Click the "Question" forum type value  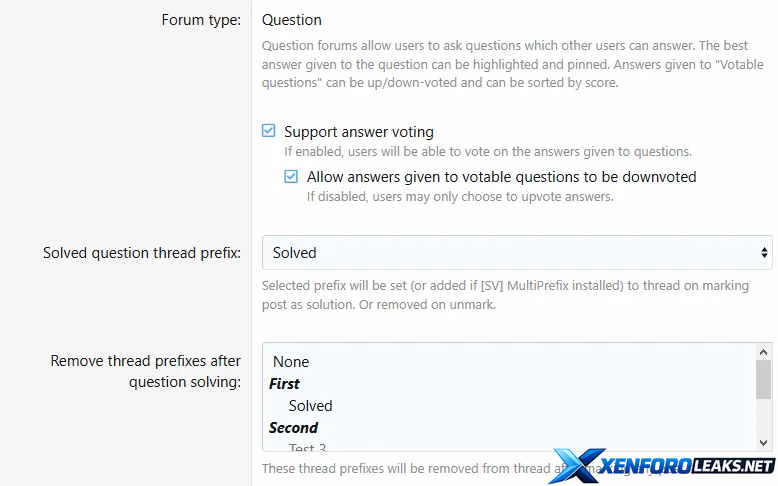(x=292, y=20)
